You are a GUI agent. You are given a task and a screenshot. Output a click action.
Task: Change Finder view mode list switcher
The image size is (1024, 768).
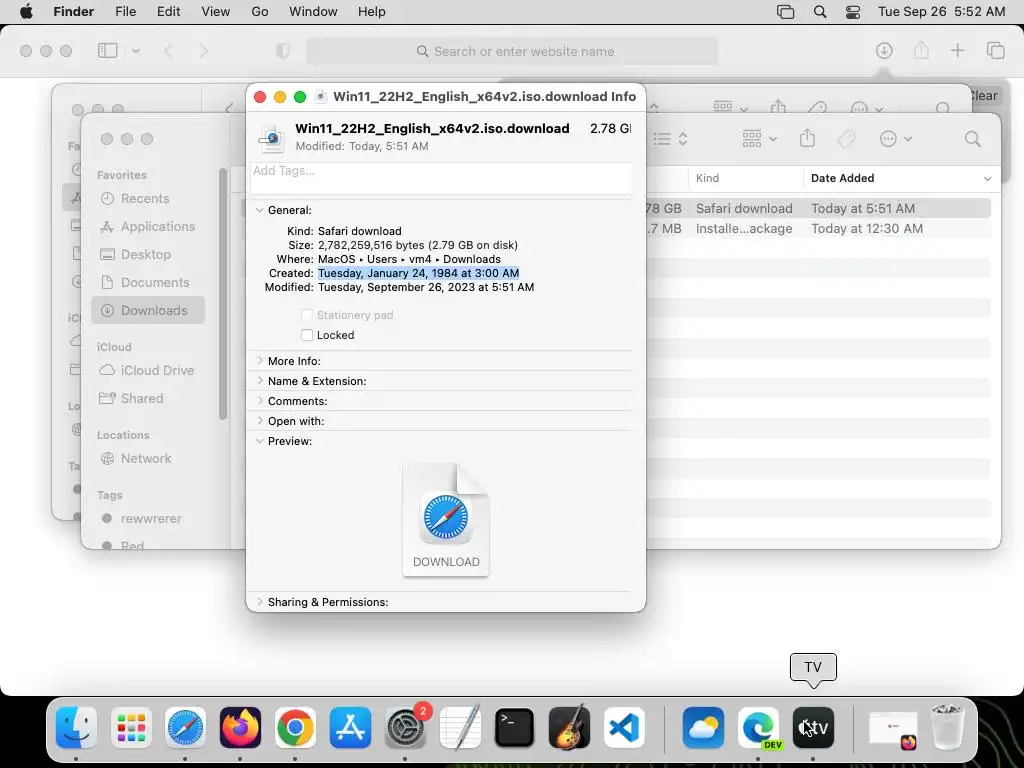(x=671, y=138)
